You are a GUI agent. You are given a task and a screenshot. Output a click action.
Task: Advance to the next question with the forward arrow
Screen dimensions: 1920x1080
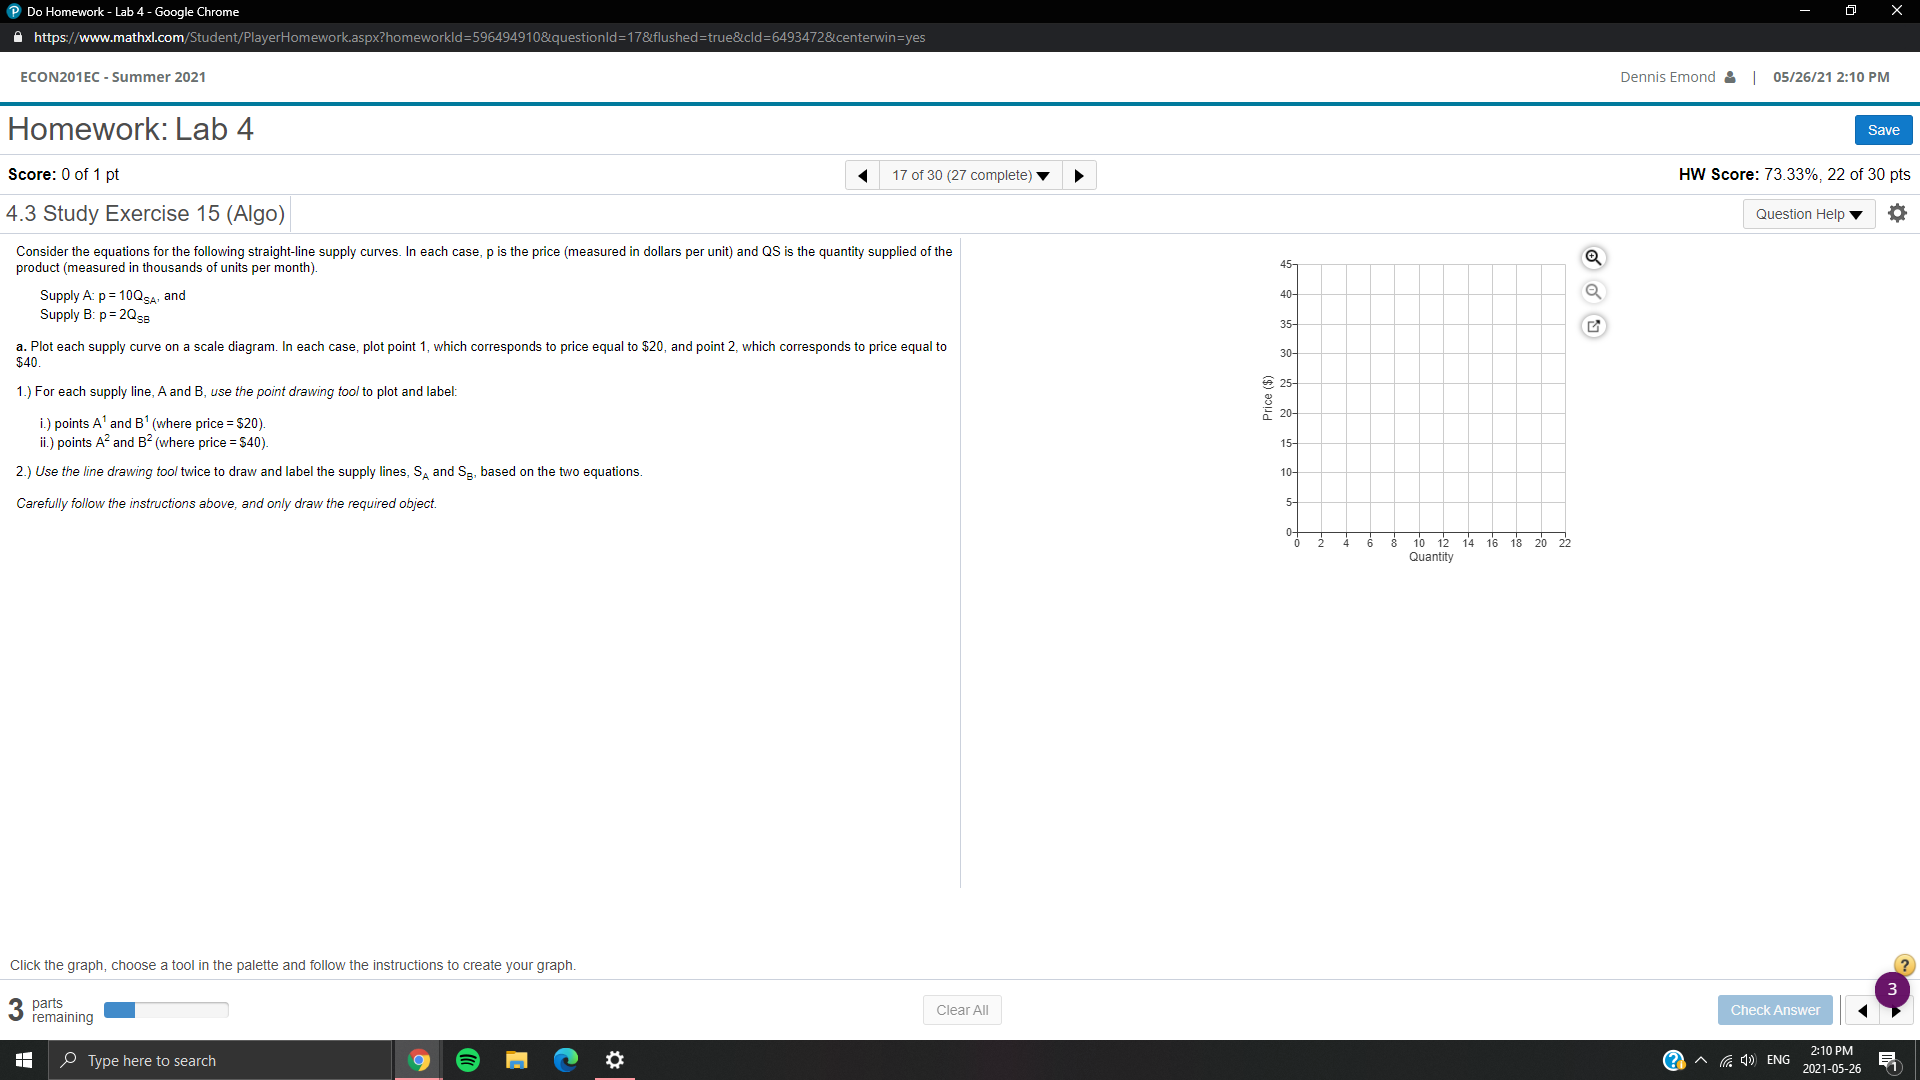click(x=1079, y=175)
